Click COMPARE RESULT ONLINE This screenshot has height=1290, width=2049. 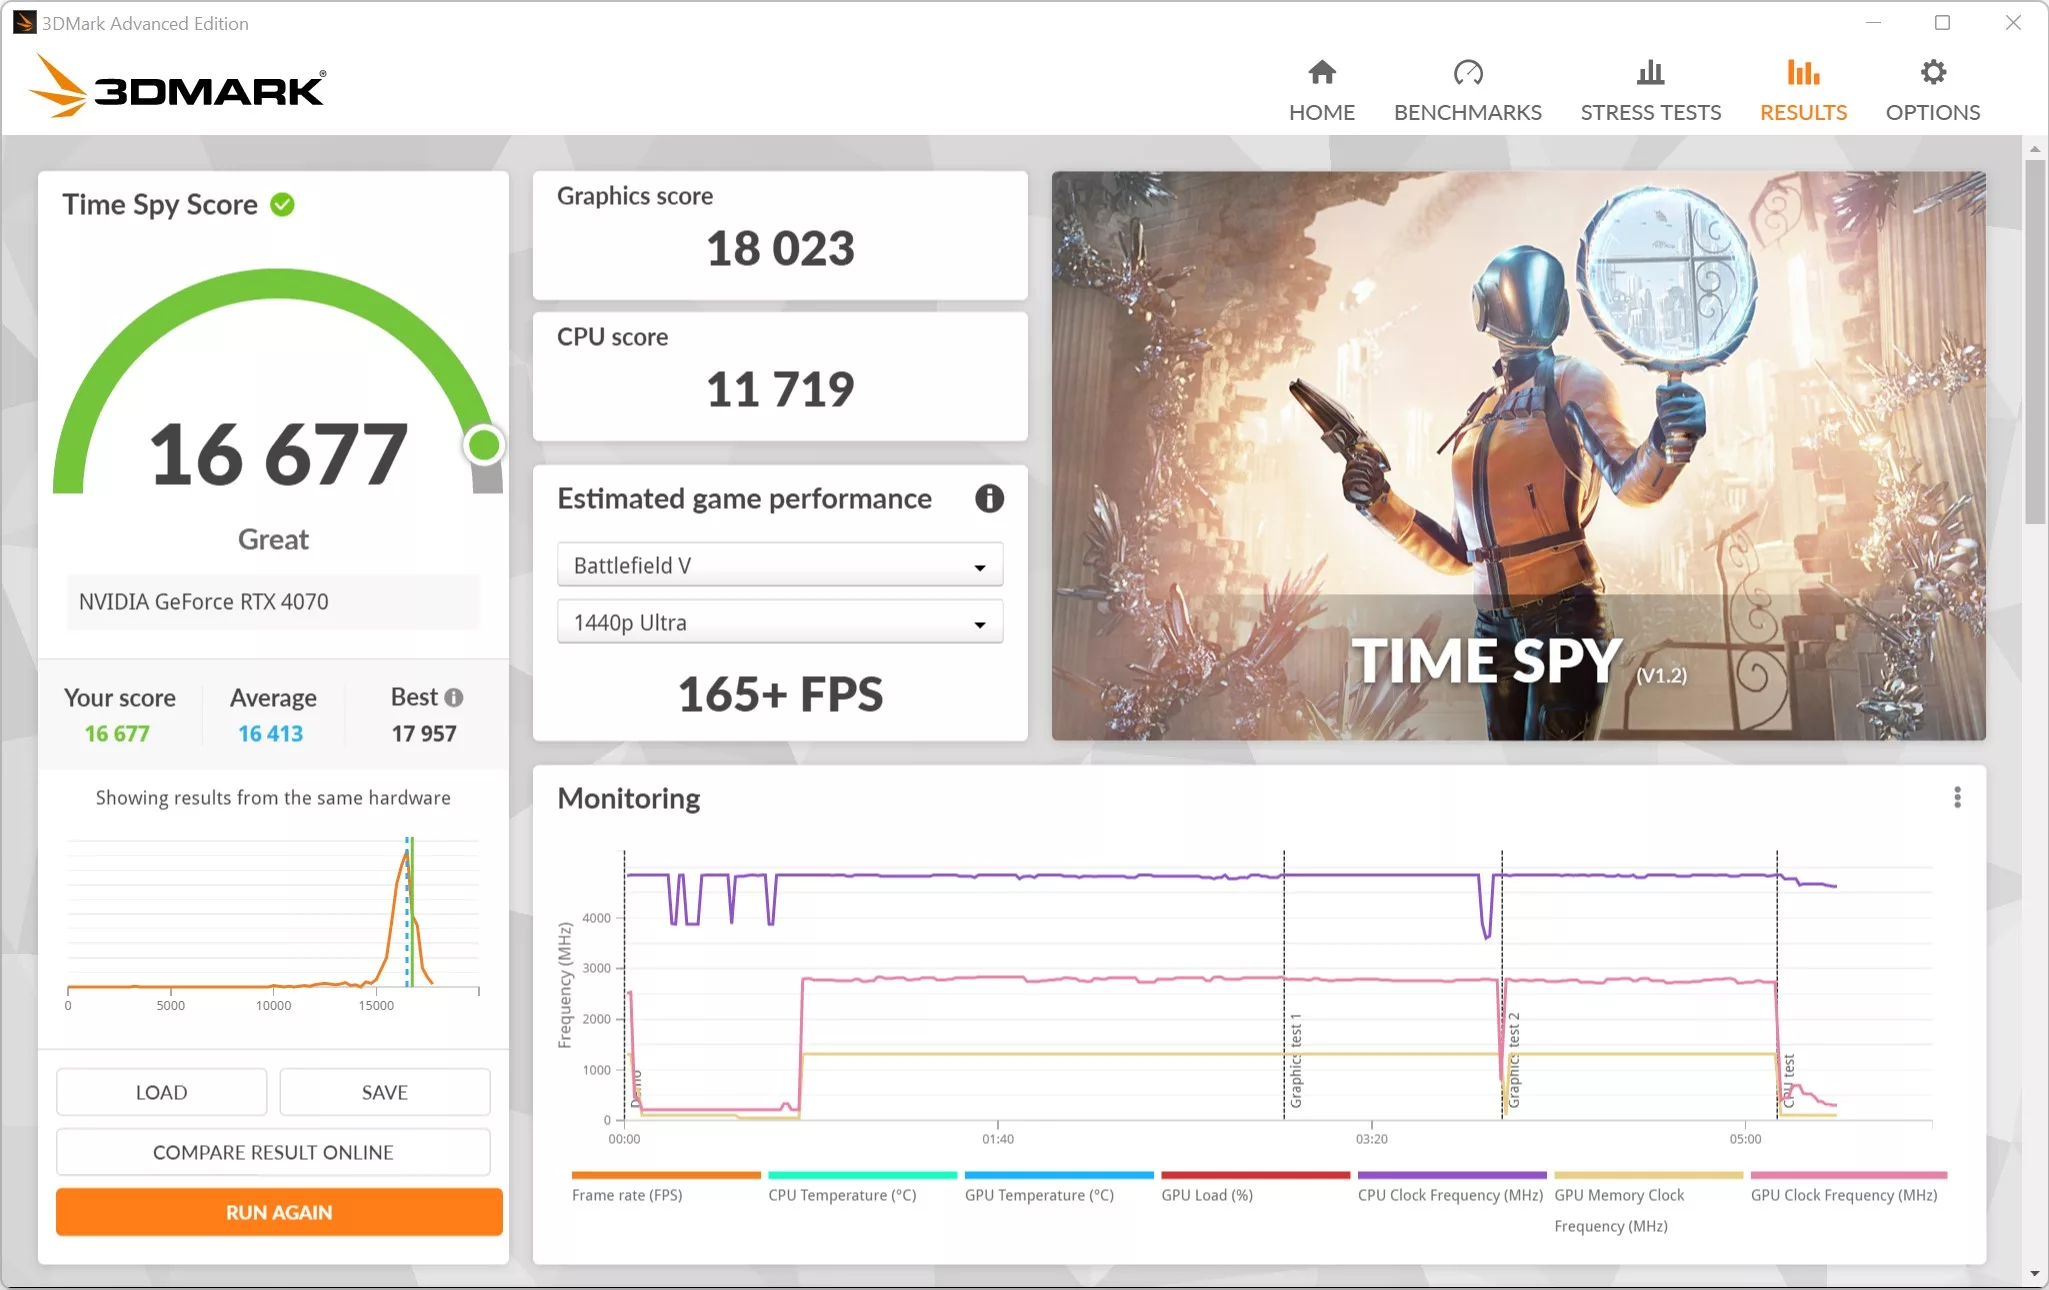coord(272,1152)
